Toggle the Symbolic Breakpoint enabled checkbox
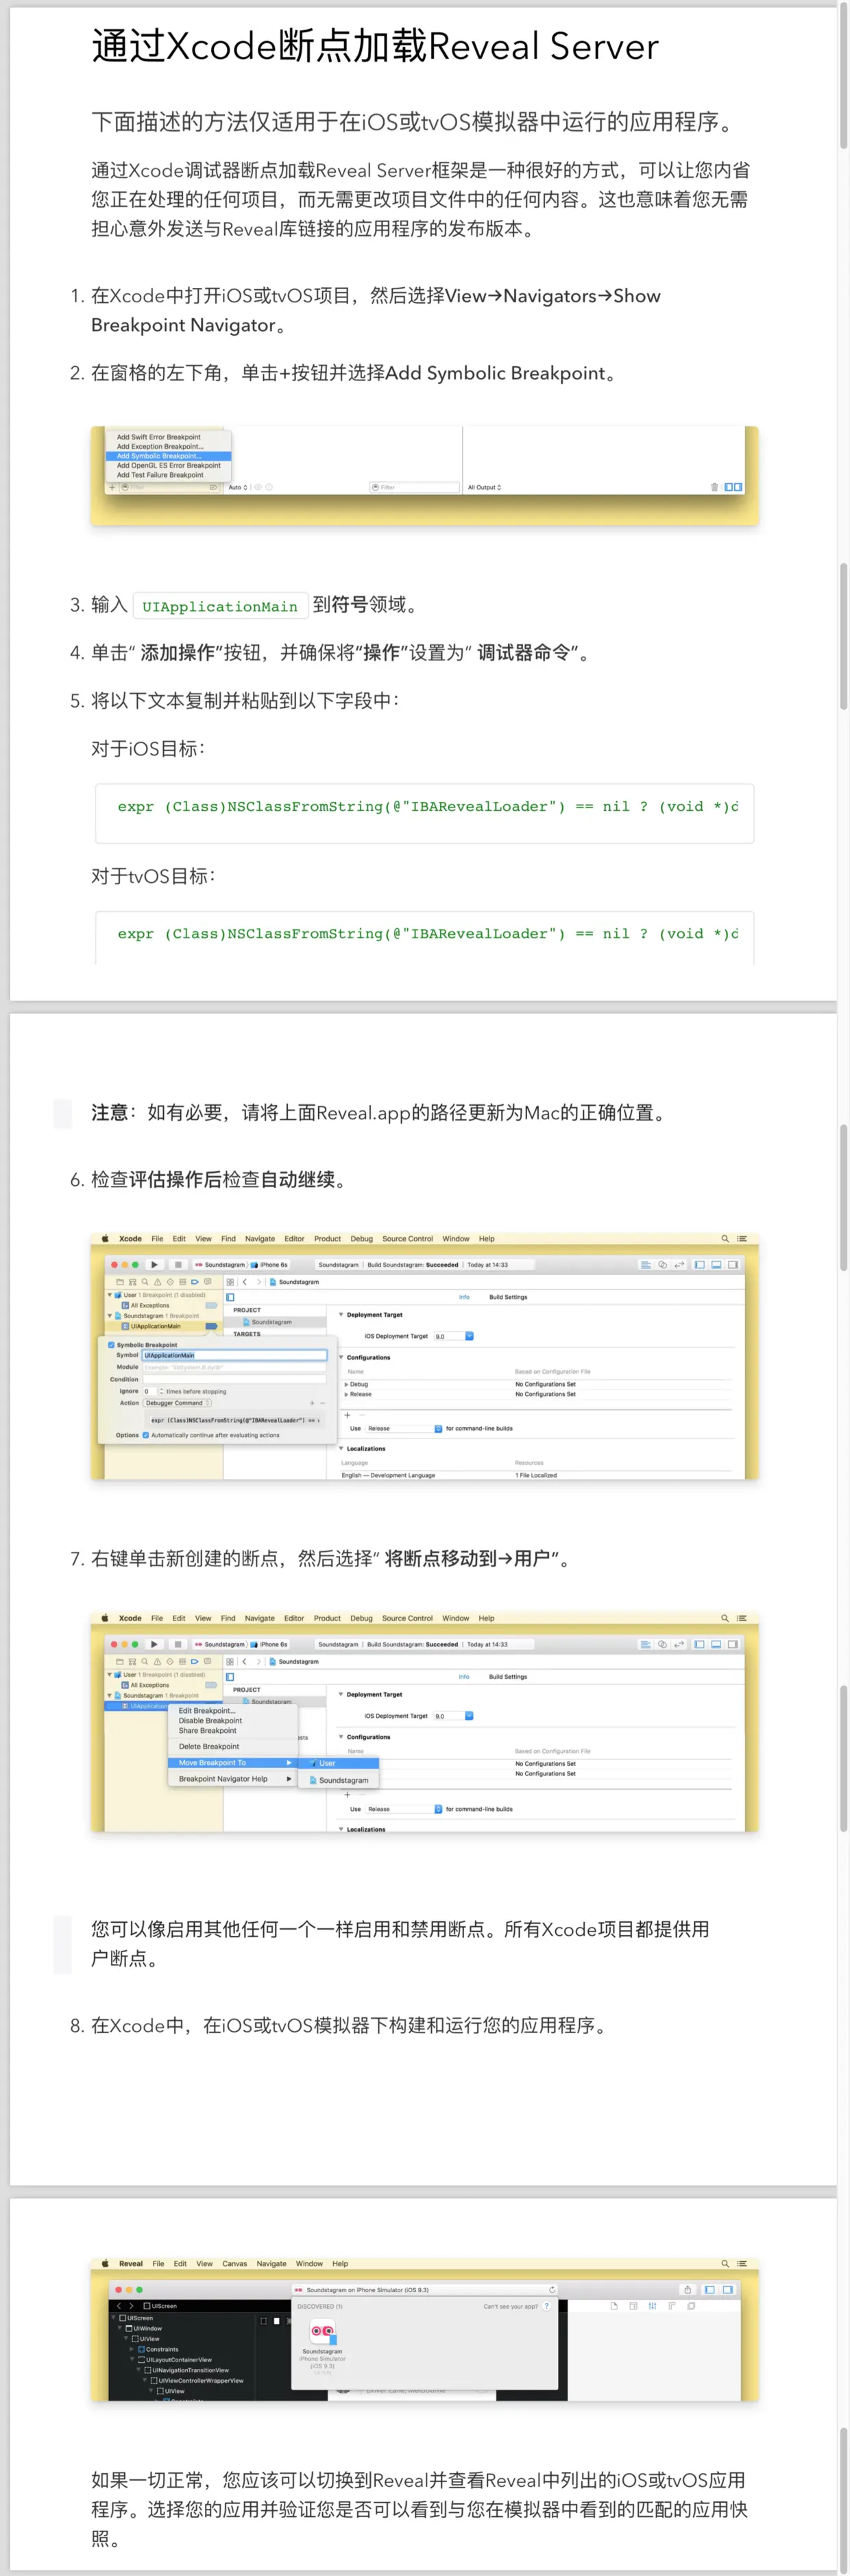 [x=111, y=1344]
